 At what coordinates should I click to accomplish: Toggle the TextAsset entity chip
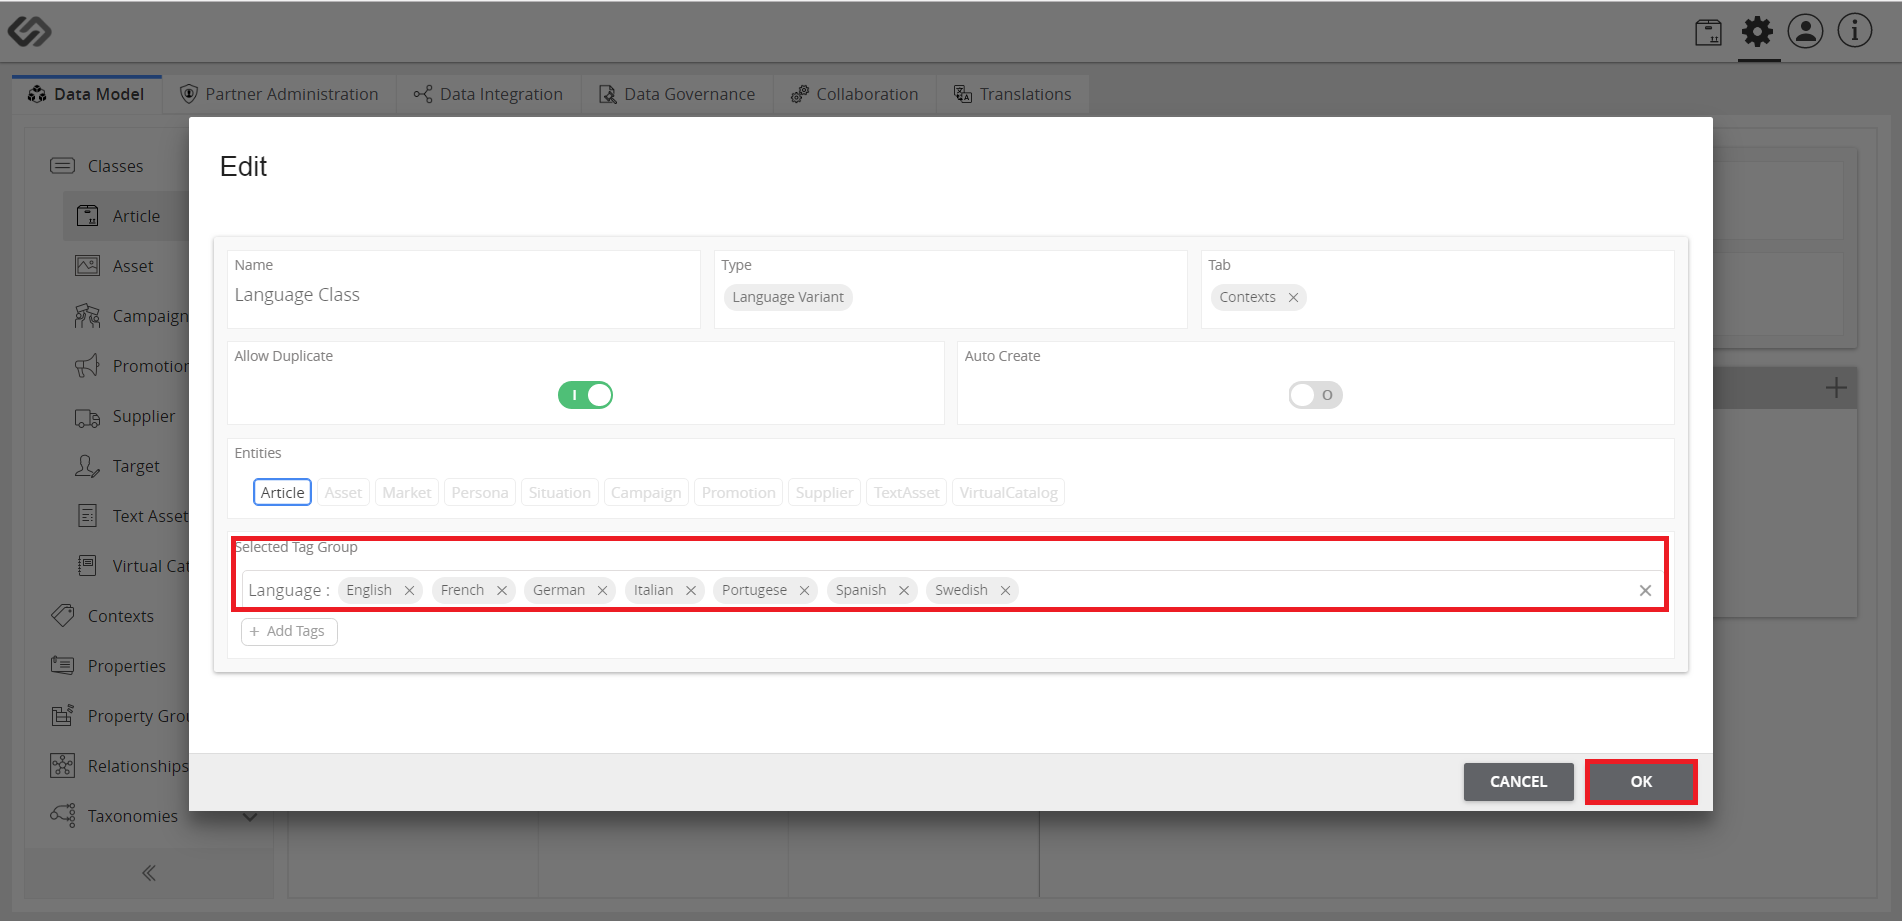click(907, 492)
